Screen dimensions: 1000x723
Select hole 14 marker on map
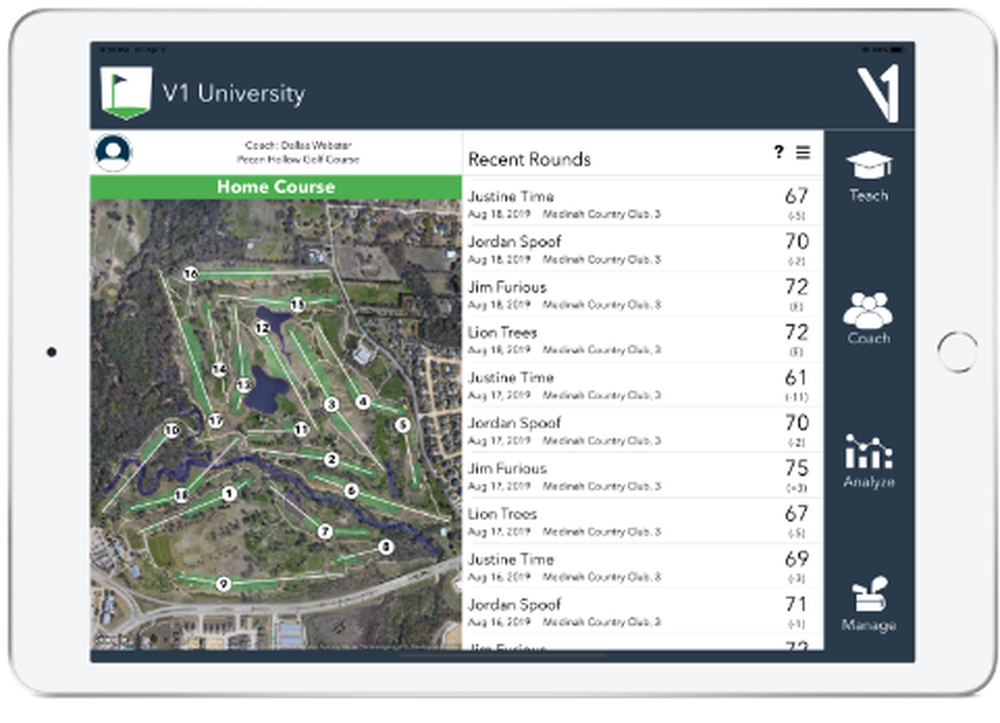(219, 369)
